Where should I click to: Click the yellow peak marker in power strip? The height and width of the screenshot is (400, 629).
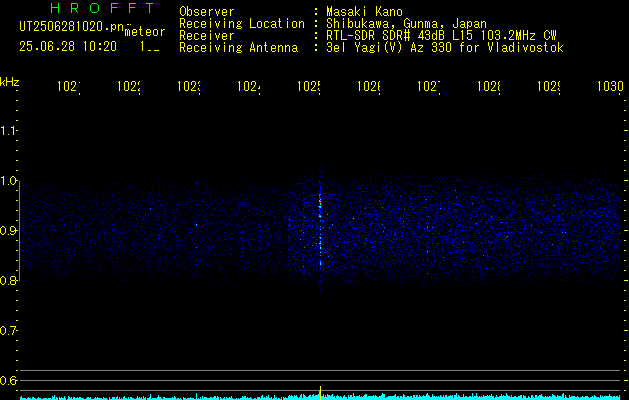tap(320, 393)
